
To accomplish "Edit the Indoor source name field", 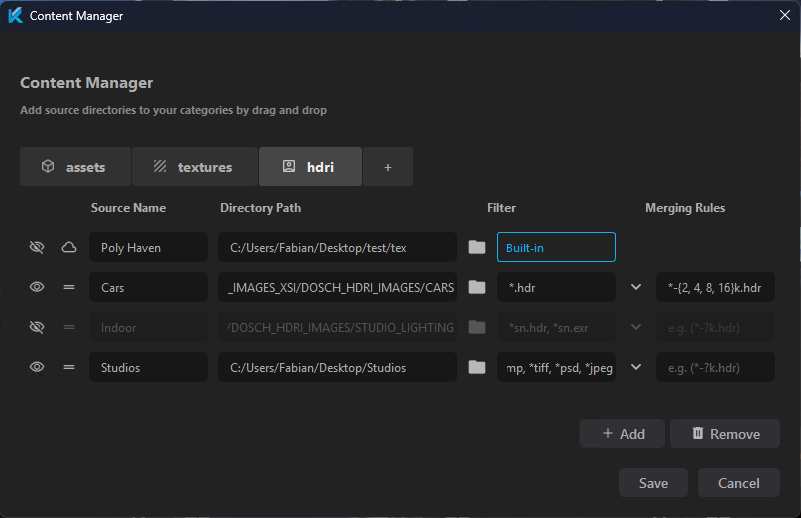I will 148,327.
